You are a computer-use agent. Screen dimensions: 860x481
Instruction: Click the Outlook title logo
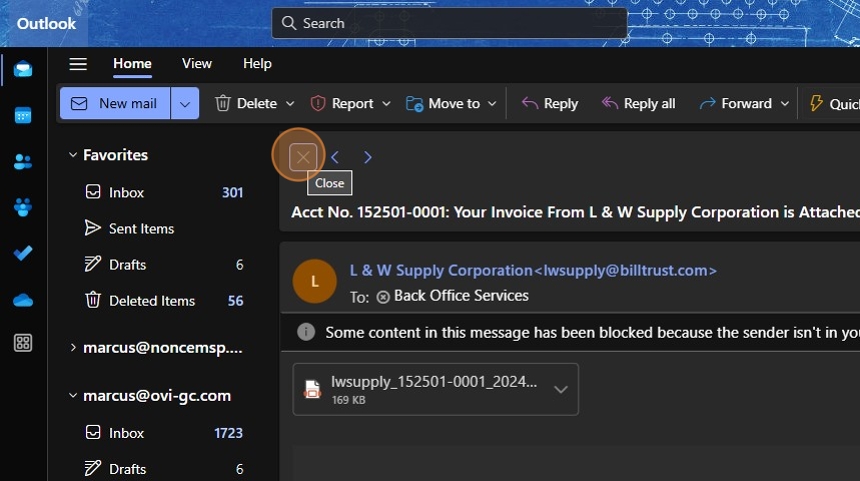click(46, 24)
